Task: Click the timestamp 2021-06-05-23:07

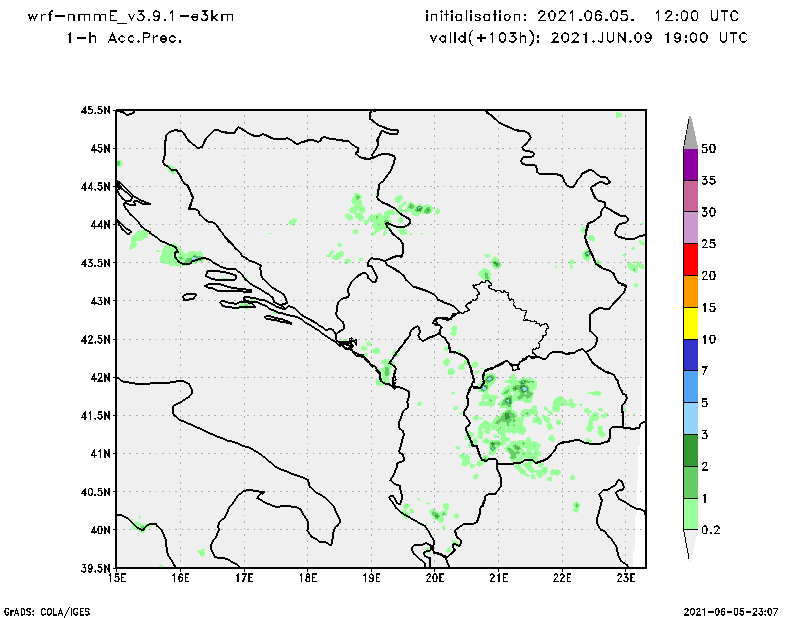Action: 731,612
